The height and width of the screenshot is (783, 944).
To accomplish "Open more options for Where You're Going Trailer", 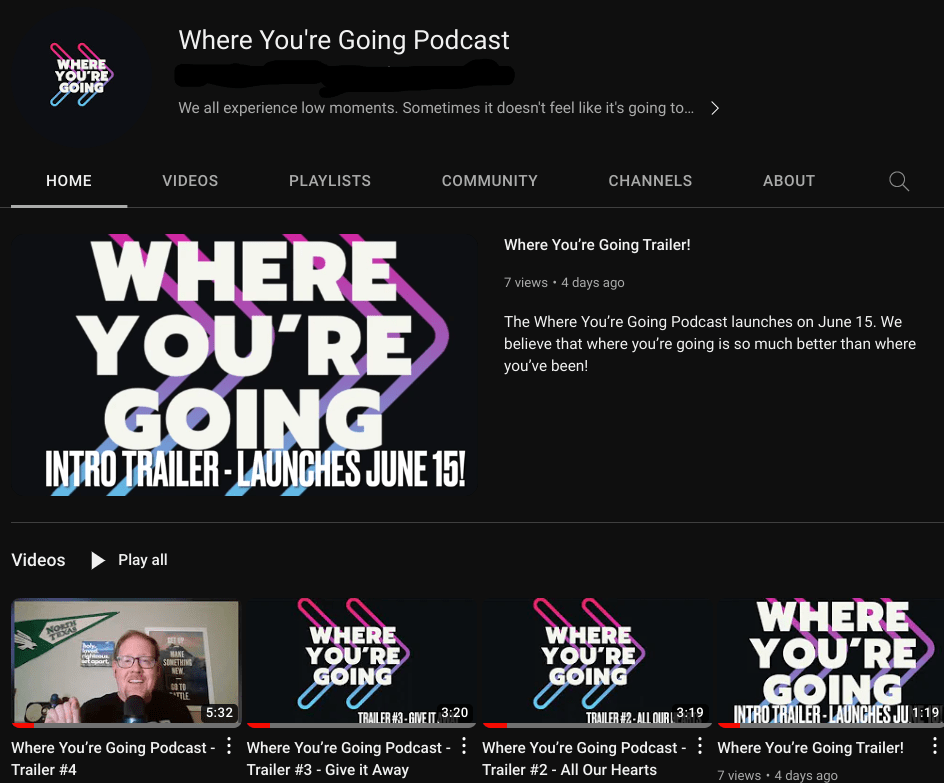I will [934, 747].
